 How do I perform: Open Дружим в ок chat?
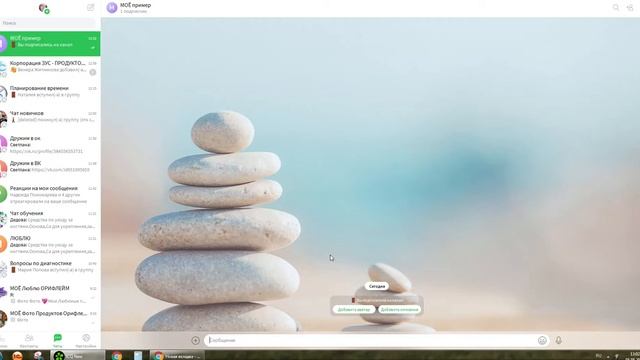pos(50,144)
